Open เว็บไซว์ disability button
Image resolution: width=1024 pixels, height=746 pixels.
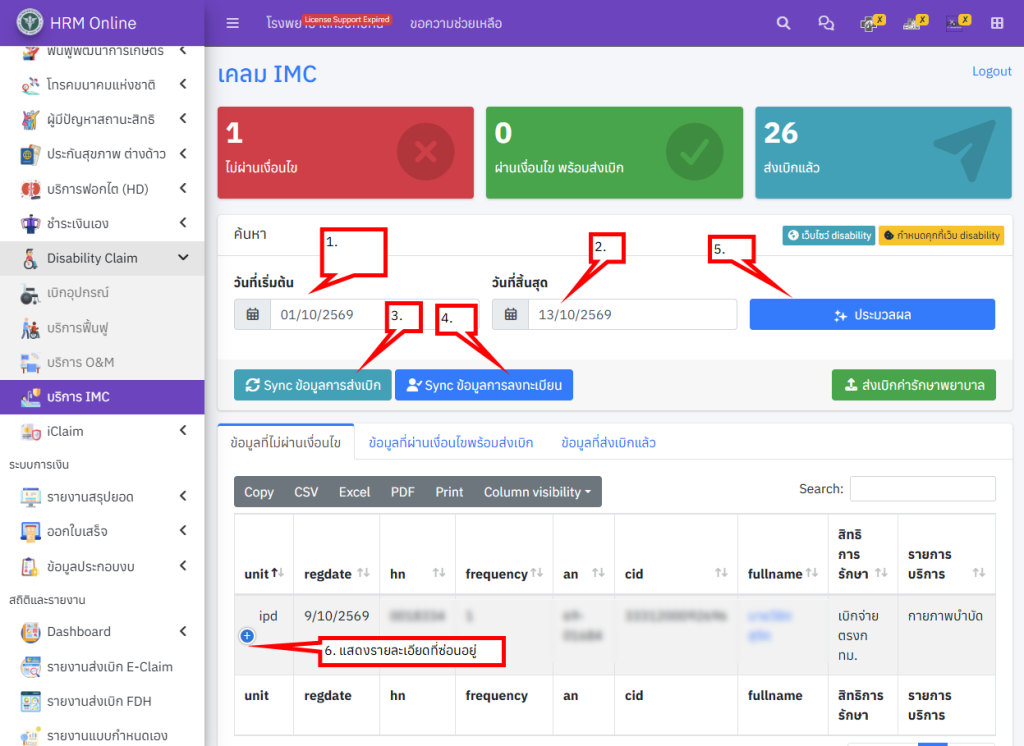tap(829, 235)
